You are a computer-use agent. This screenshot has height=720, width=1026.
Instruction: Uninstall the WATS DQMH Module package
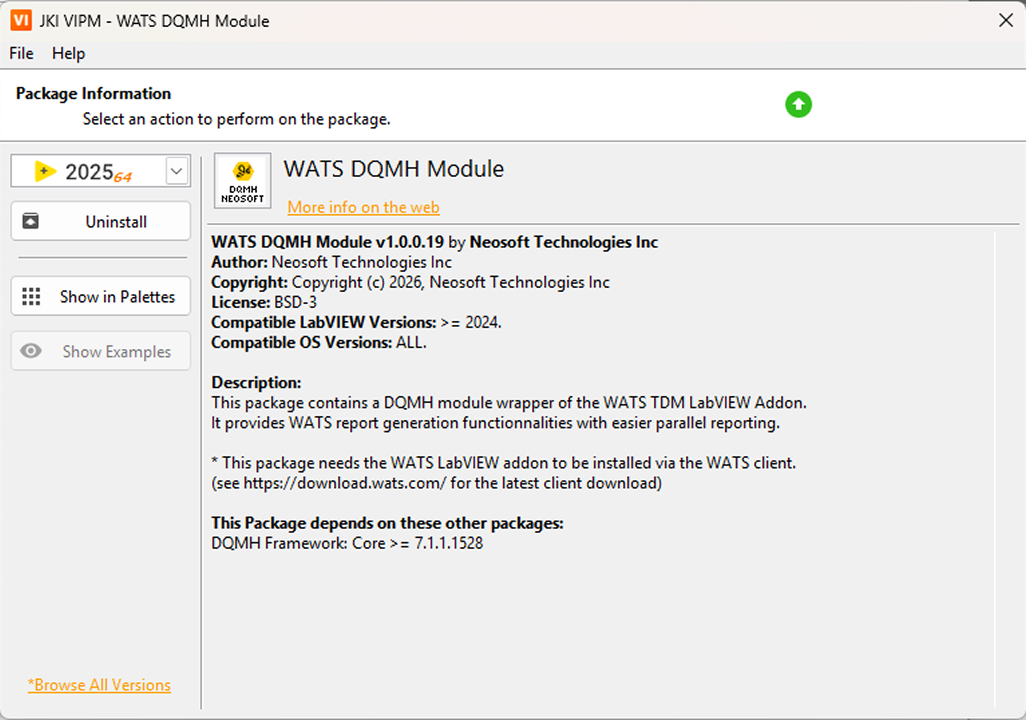(x=100, y=221)
